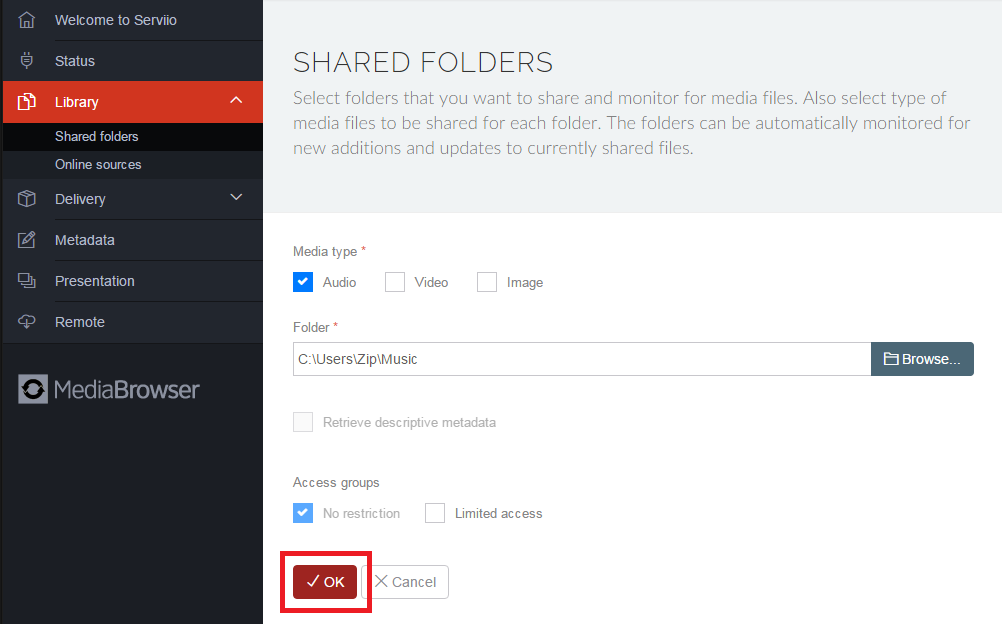1002x624 pixels.
Task: Click the plug icon next to Status
Action: coord(27,61)
